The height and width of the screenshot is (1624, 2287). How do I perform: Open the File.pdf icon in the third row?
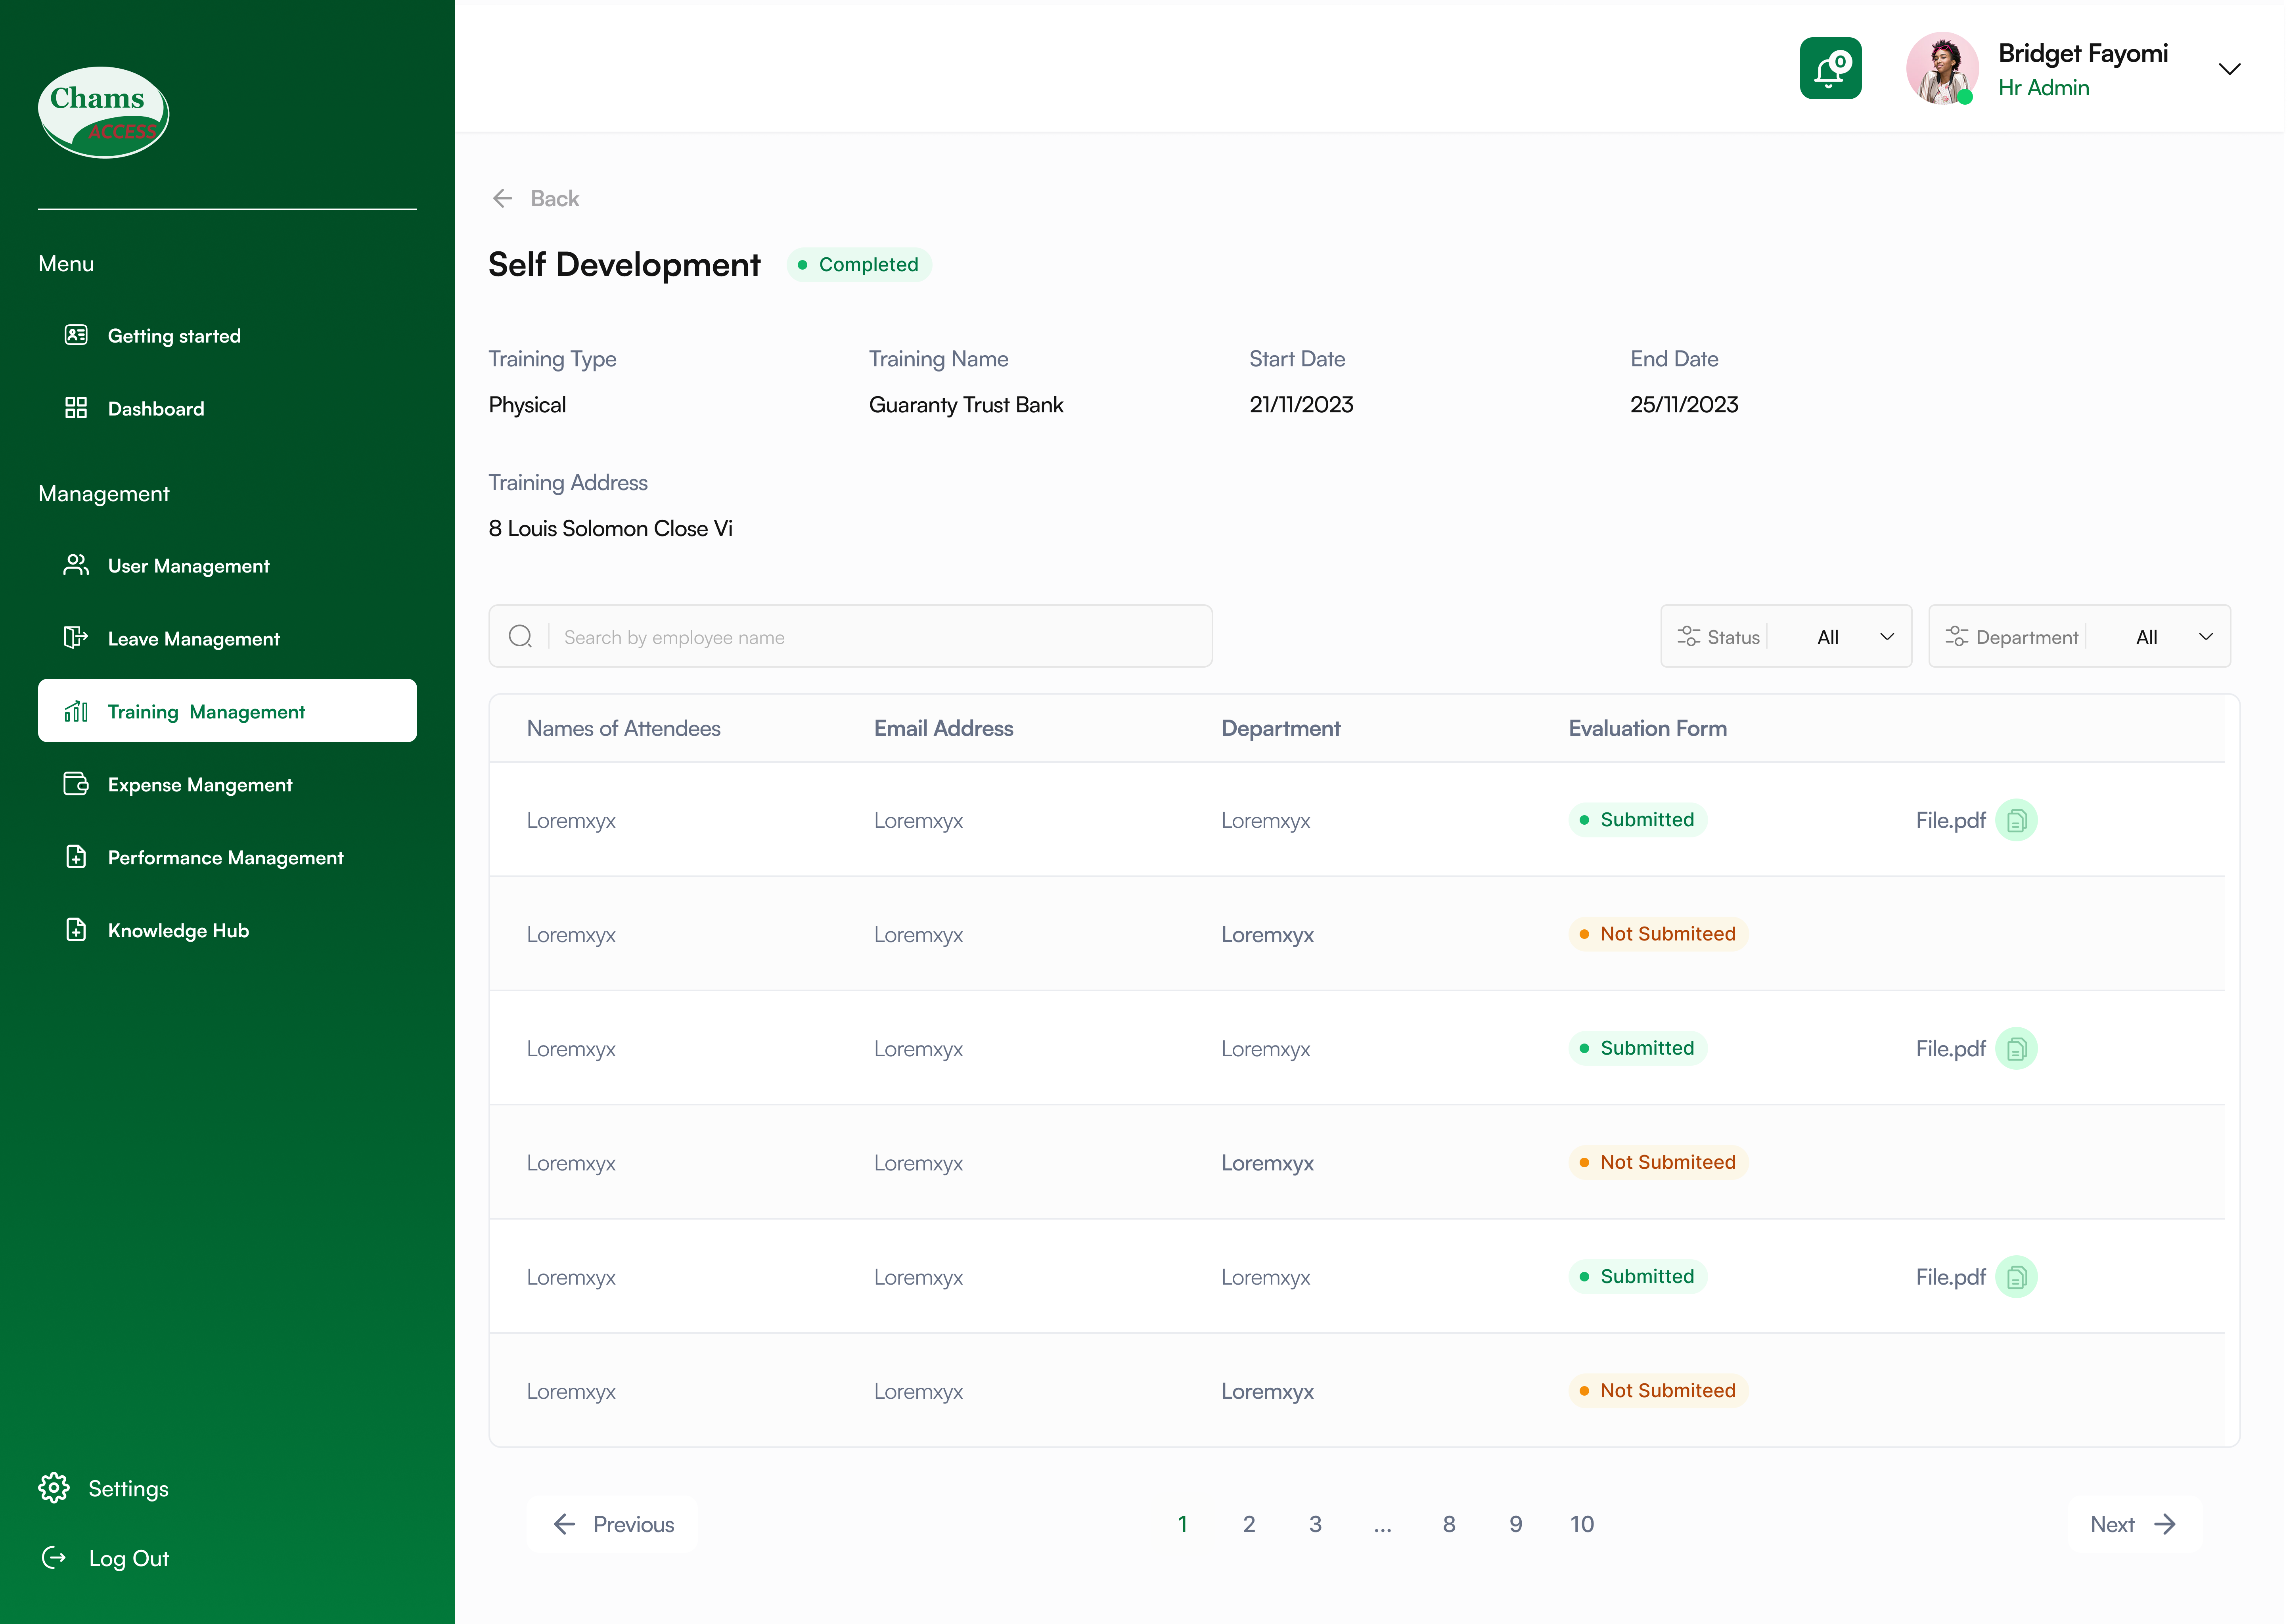pos(2016,1048)
